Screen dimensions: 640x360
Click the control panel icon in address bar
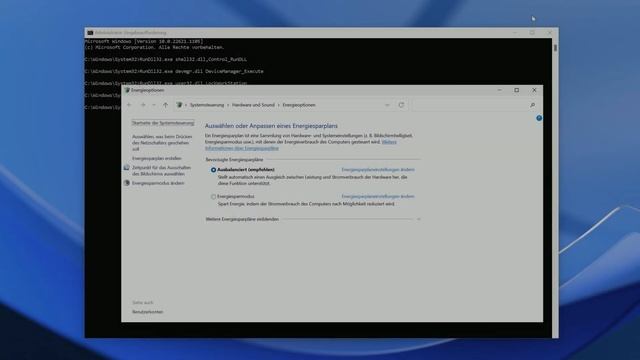click(179, 105)
